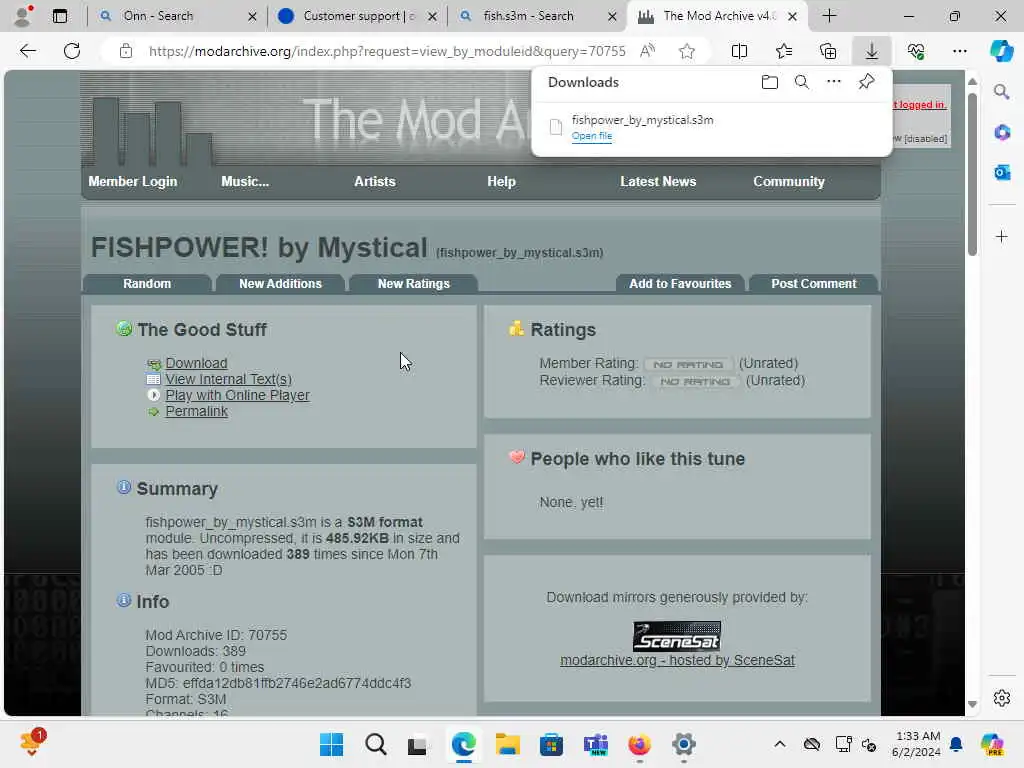Pin the Downloads panel
The width and height of the screenshot is (1024, 768).
(x=867, y=82)
